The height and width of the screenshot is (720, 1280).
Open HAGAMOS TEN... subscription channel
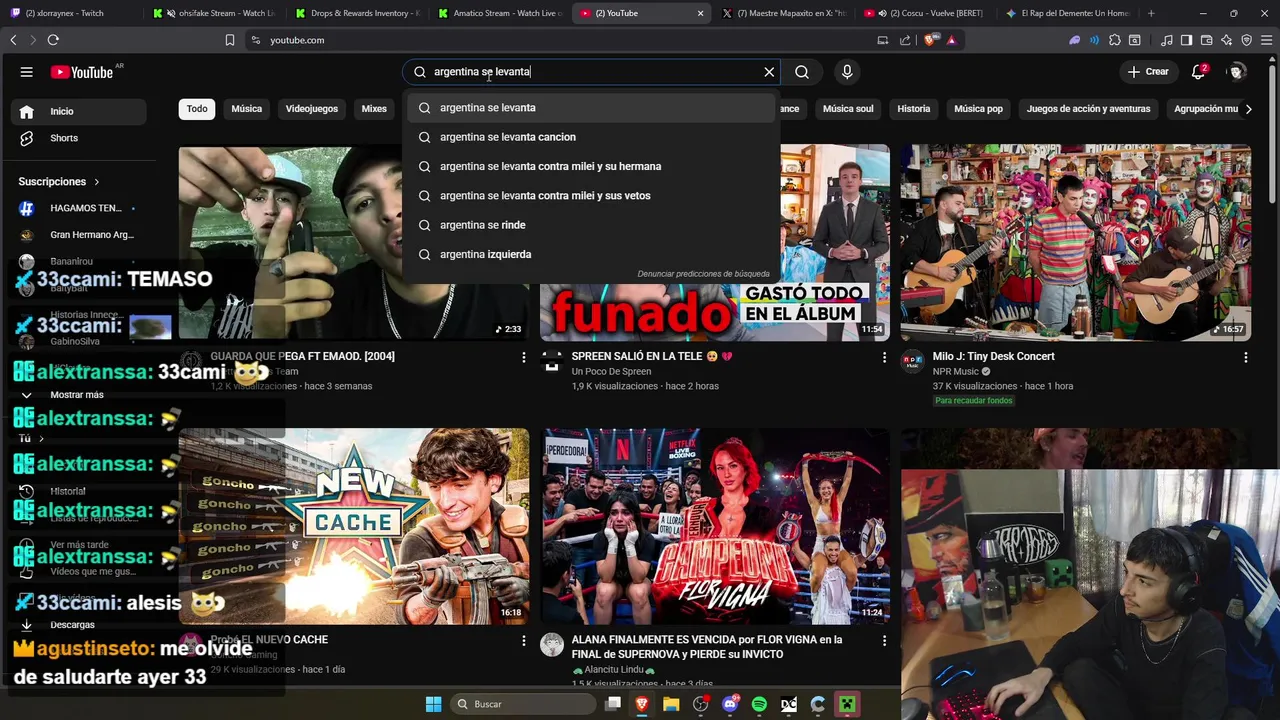coord(78,208)
